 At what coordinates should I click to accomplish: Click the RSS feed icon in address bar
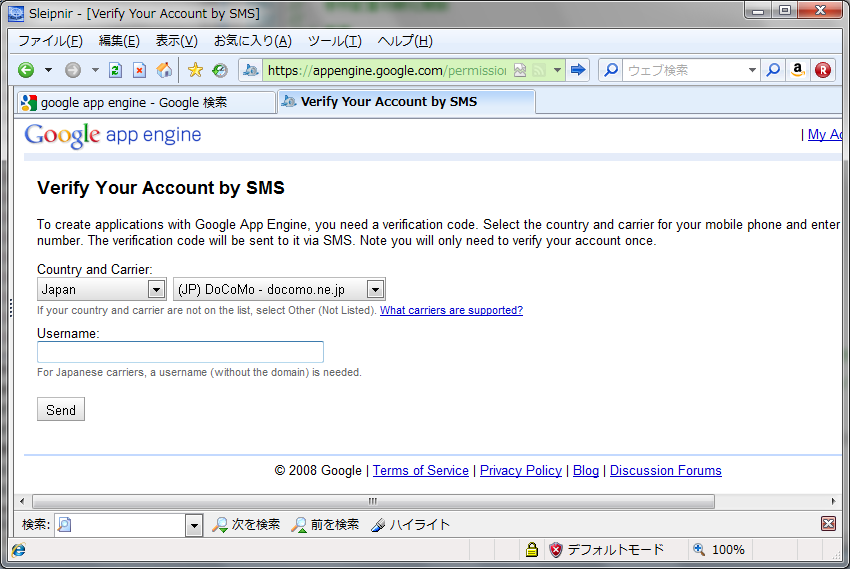(539, 70)
